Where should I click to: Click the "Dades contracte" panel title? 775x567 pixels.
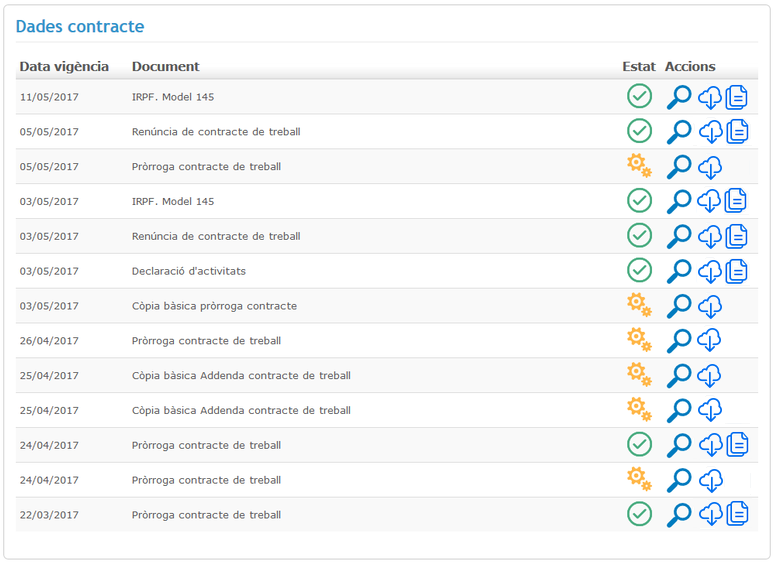pos(80,27)
